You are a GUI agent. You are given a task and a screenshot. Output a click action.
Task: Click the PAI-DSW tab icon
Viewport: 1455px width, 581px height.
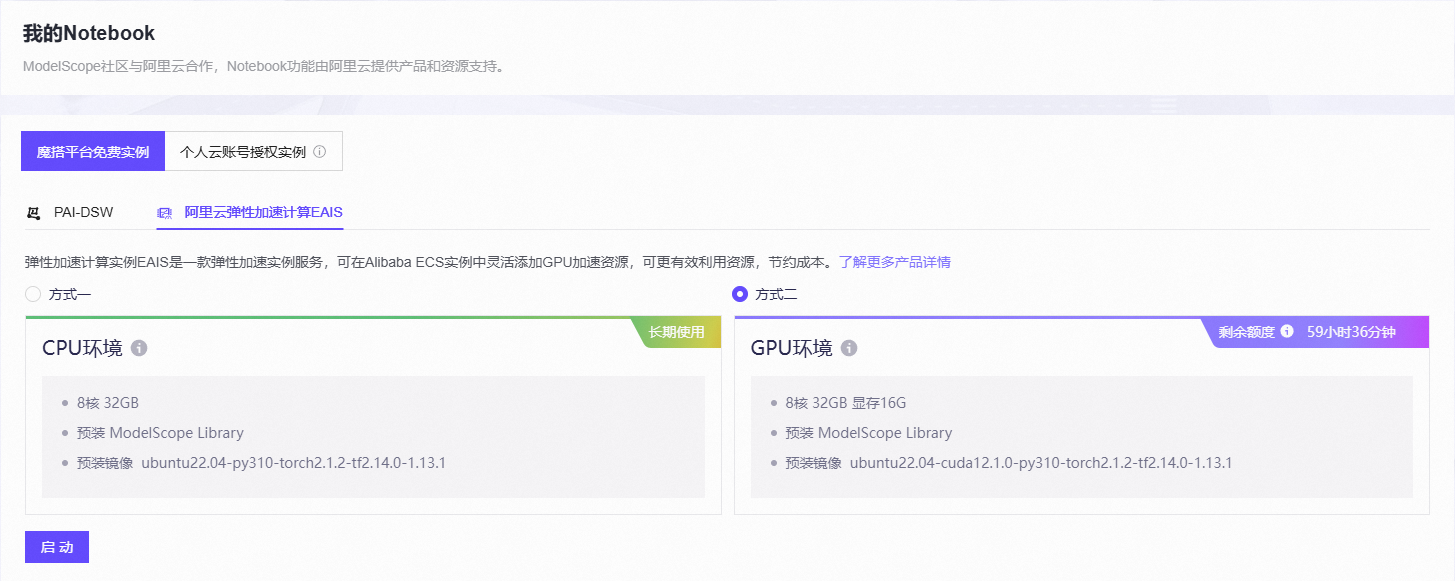(34, 212)
